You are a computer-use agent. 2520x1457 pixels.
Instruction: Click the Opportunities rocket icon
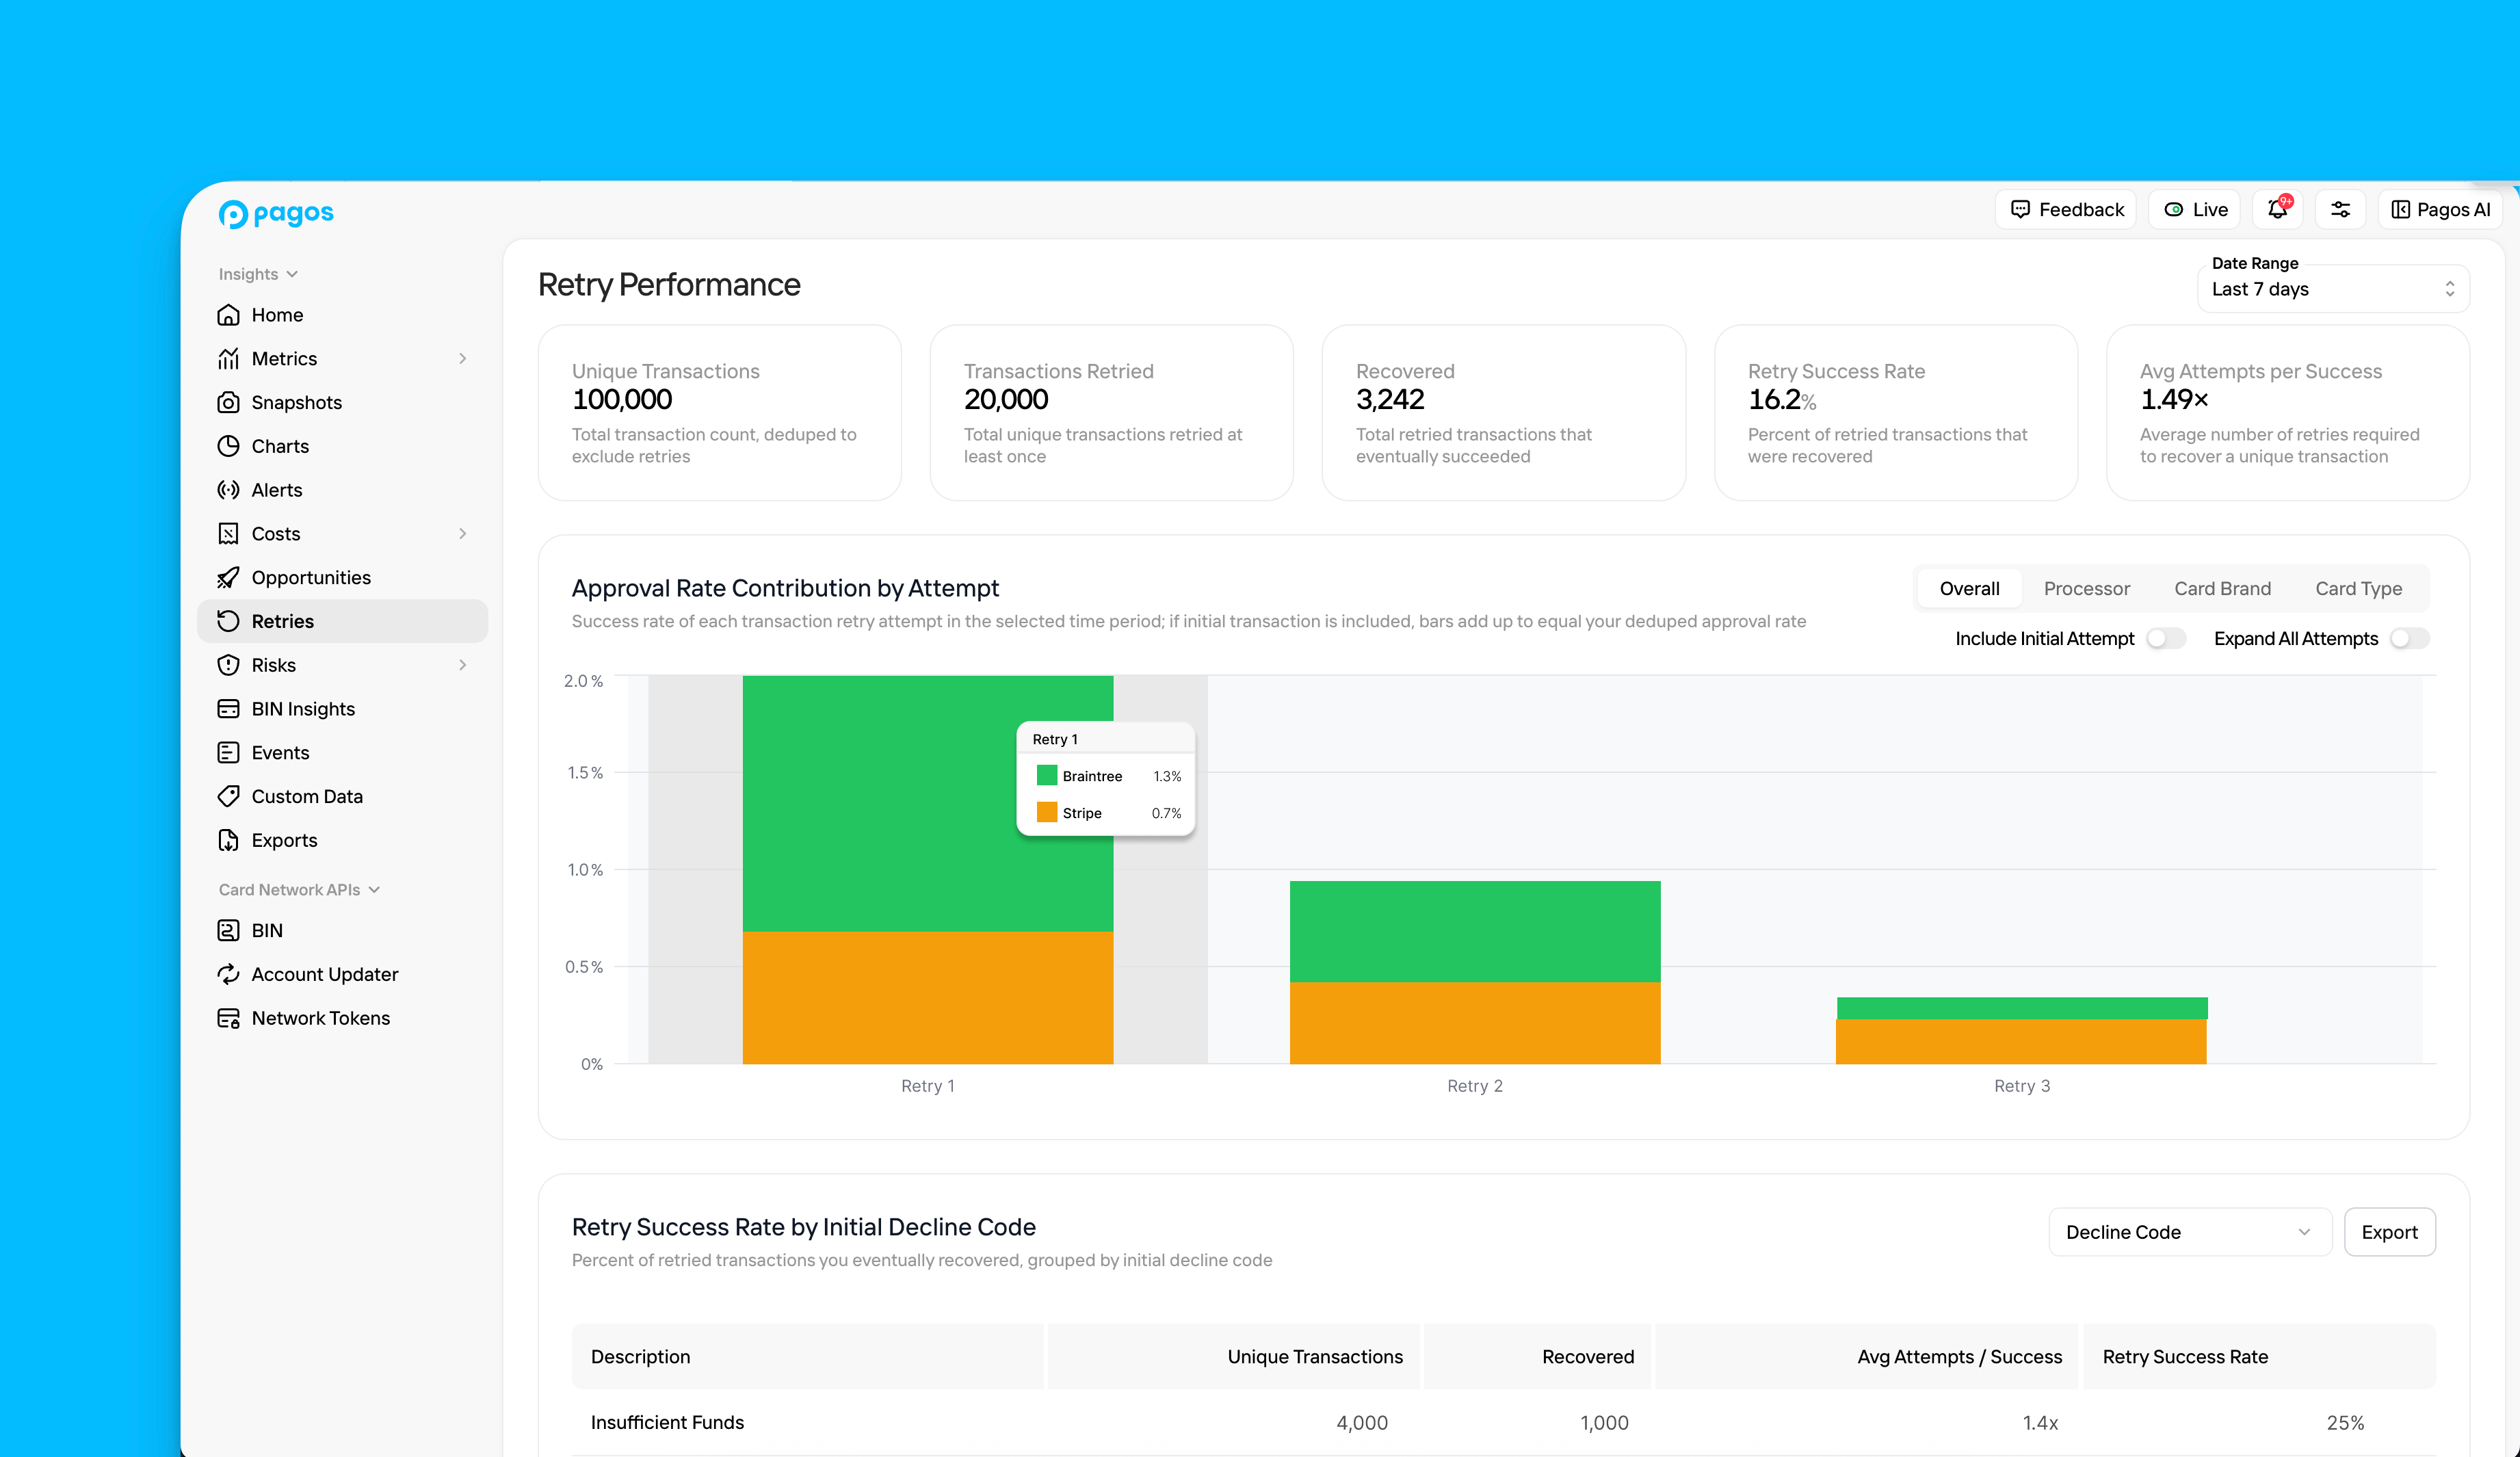tap(228, 578)
